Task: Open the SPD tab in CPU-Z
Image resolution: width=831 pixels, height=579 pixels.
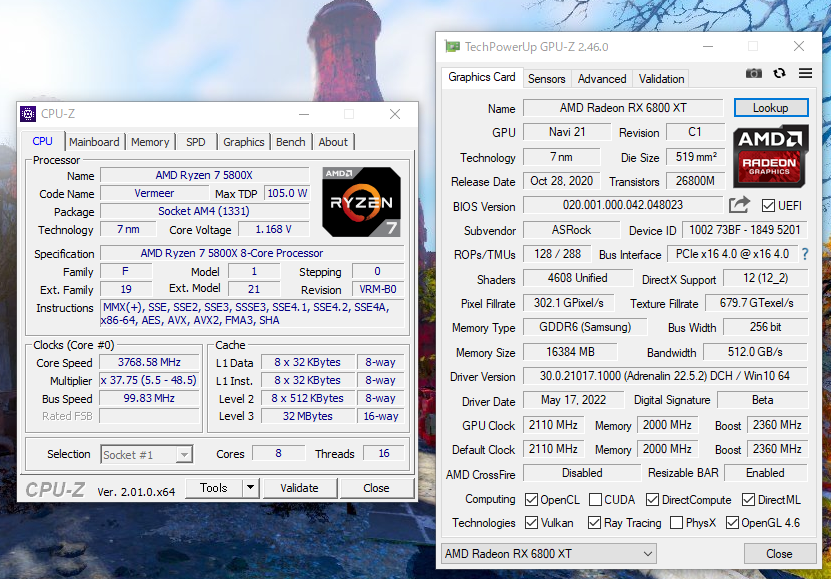Action: [x=196, y=142]
